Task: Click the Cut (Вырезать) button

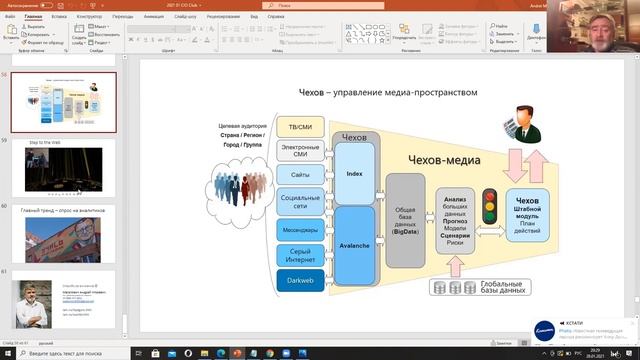Action: coord(33,27)
